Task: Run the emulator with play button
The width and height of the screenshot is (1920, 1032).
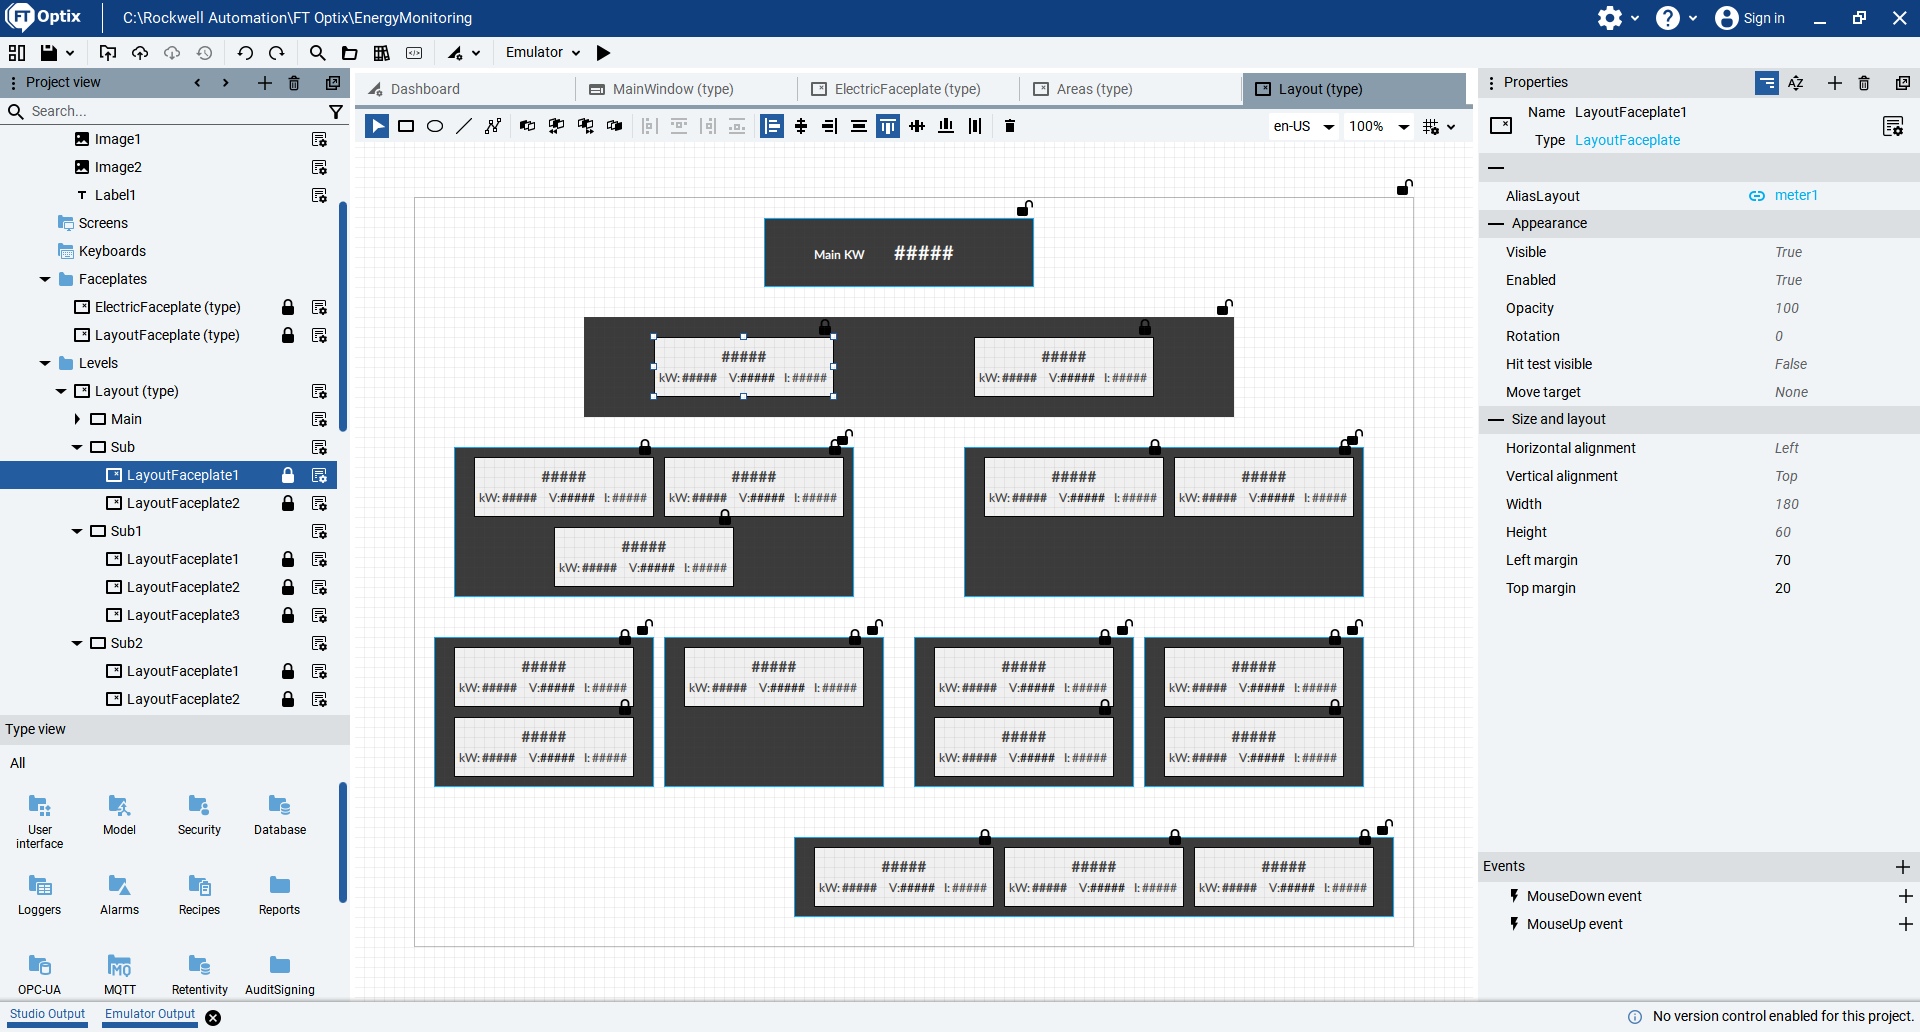Action: [603, 53]
